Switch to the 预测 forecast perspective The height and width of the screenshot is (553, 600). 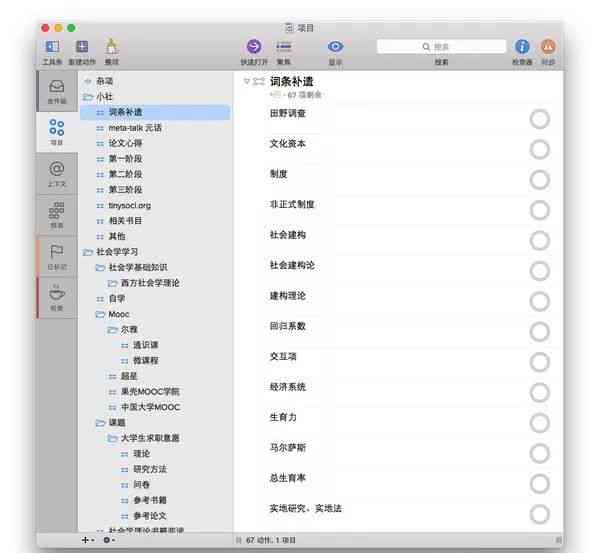click(57, 215)
